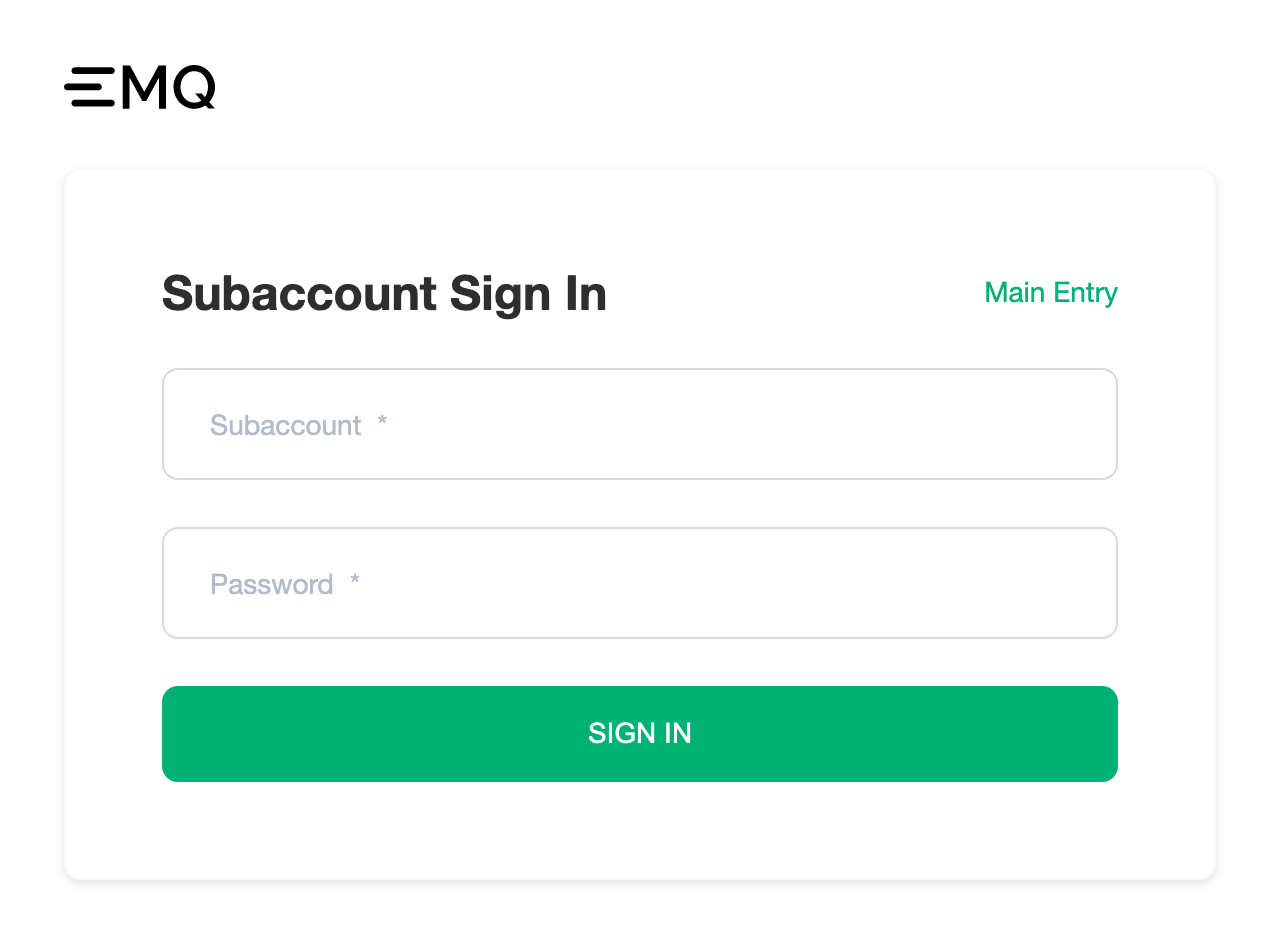This screenshot has width=1284, height=944.
Task: Click the asterisk beside Subaccount
Action: [x=382, y=423]
